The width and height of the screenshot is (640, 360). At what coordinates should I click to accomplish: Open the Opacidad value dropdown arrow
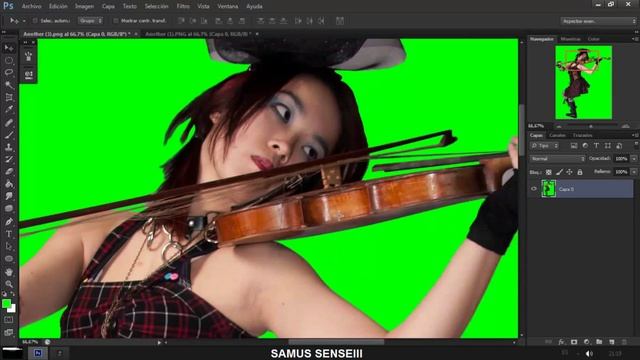(x=634, y=159)
